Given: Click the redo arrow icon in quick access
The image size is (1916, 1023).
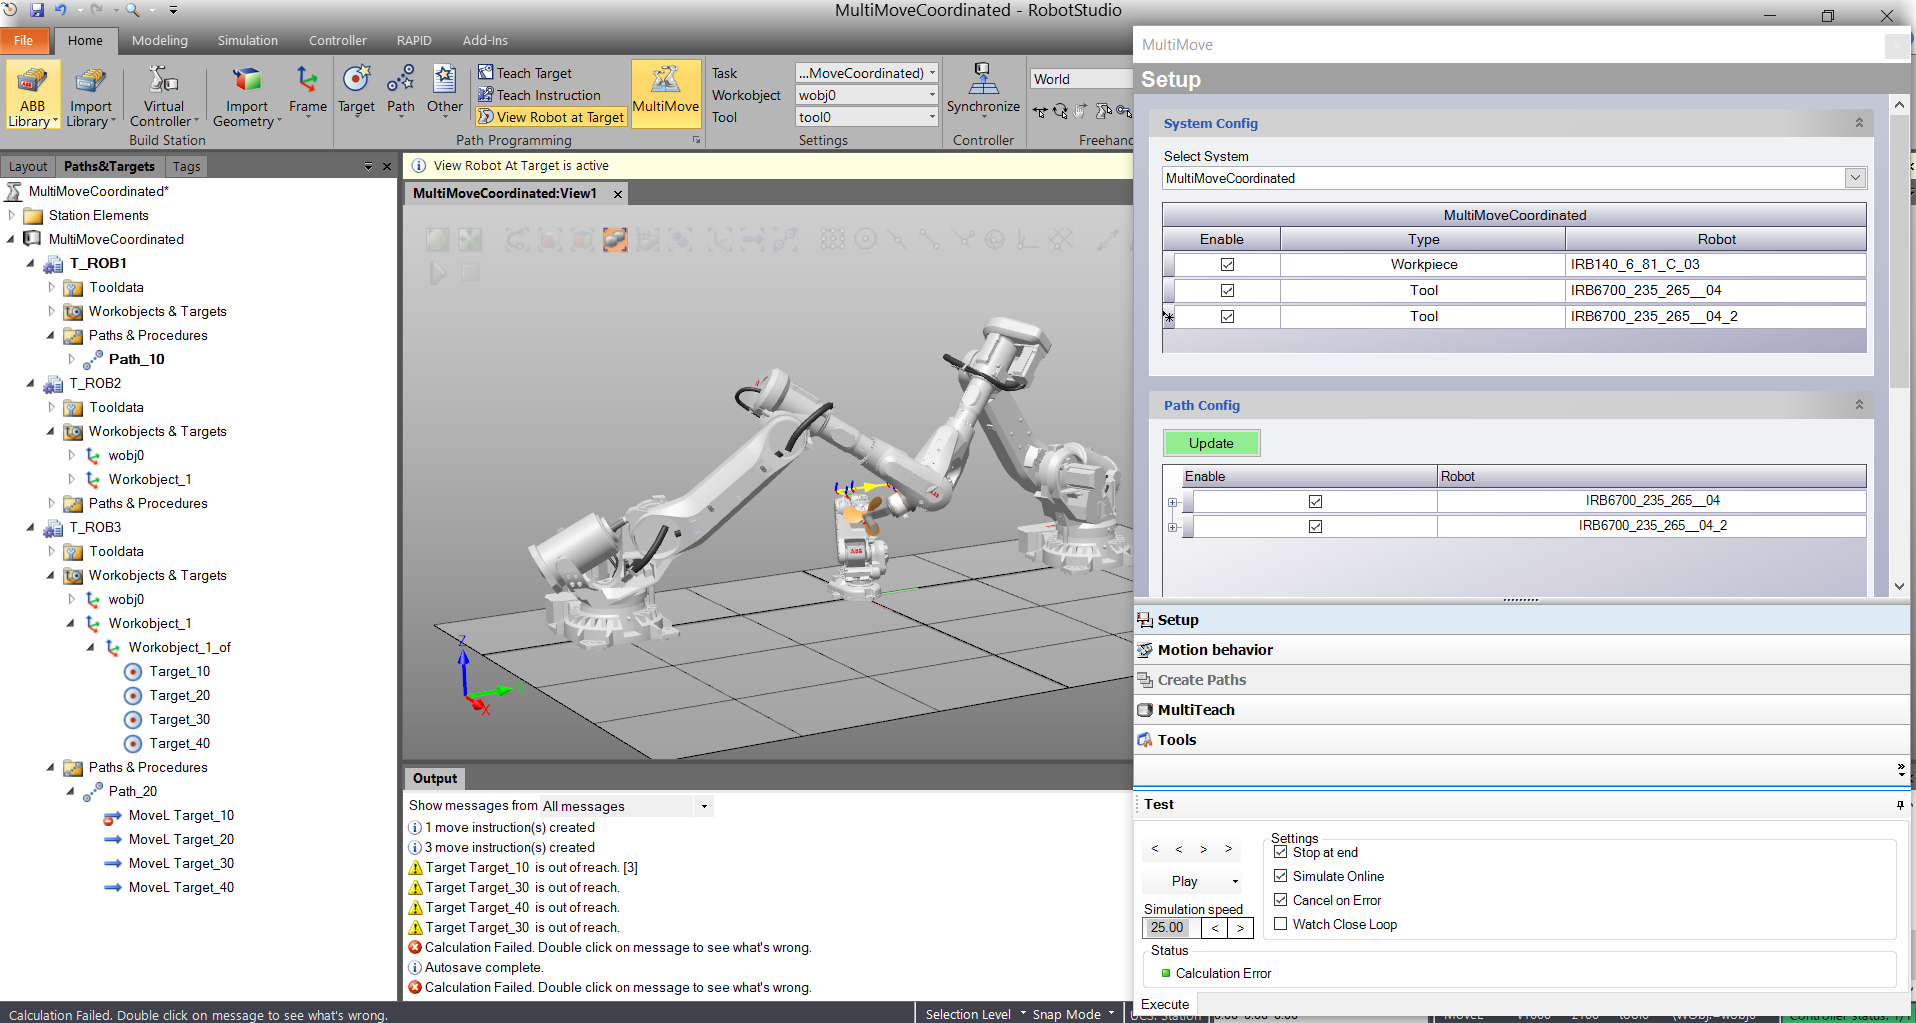Looking at the screenshot, I should [x=97, y=10].
